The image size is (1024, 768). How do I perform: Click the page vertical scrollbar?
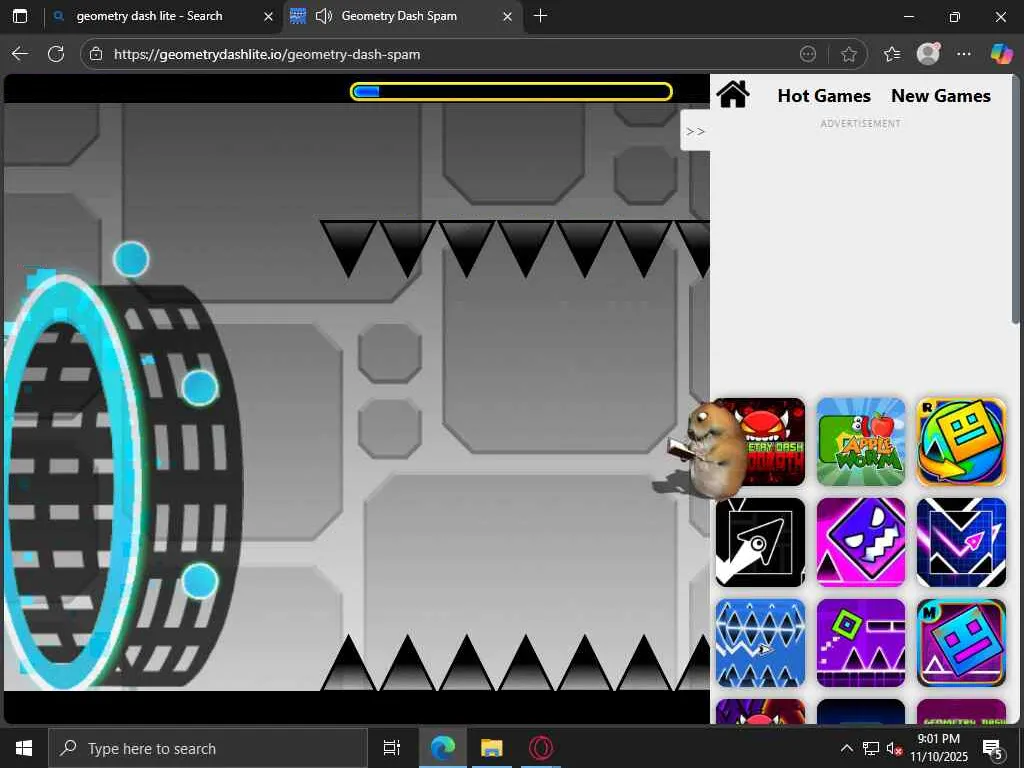[1015, 199]
